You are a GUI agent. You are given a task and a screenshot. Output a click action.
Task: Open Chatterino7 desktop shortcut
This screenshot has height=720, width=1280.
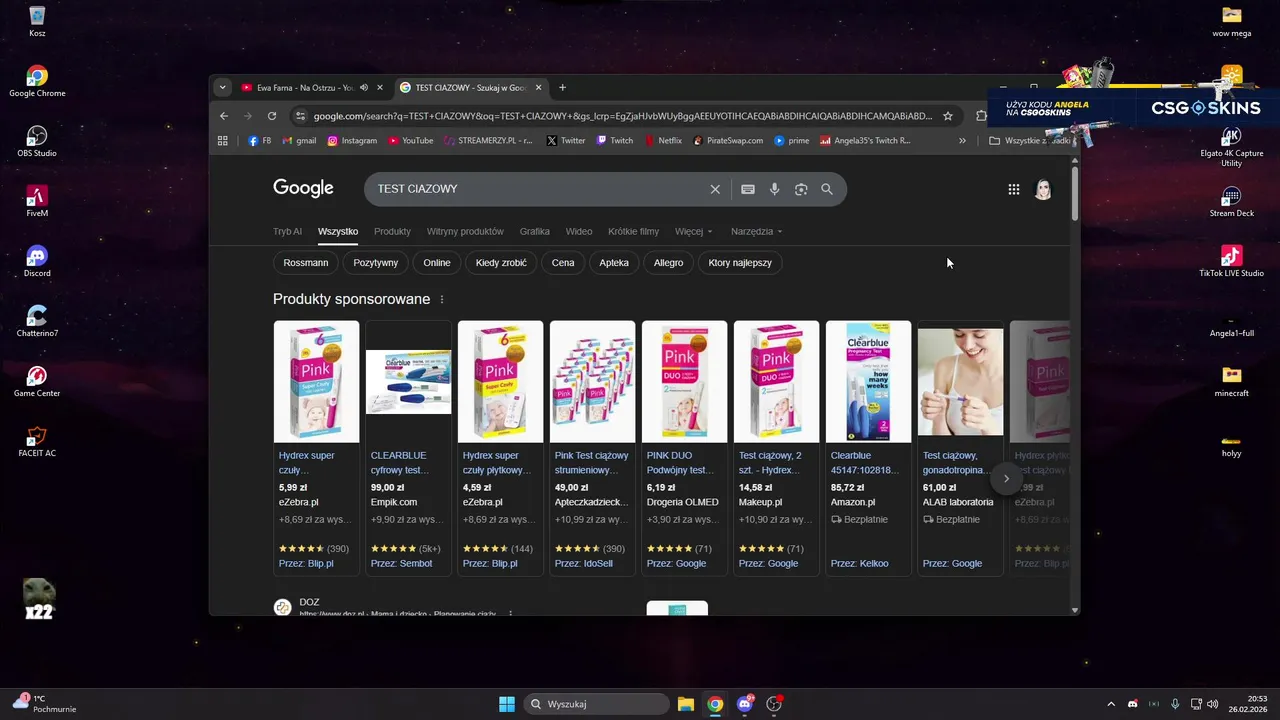37,321
